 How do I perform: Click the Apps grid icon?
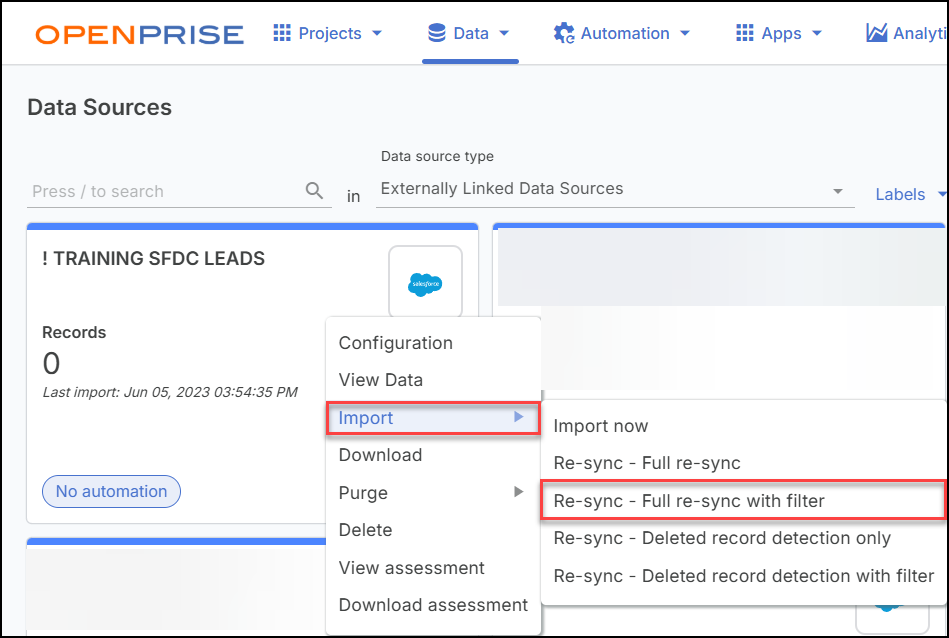744,33
